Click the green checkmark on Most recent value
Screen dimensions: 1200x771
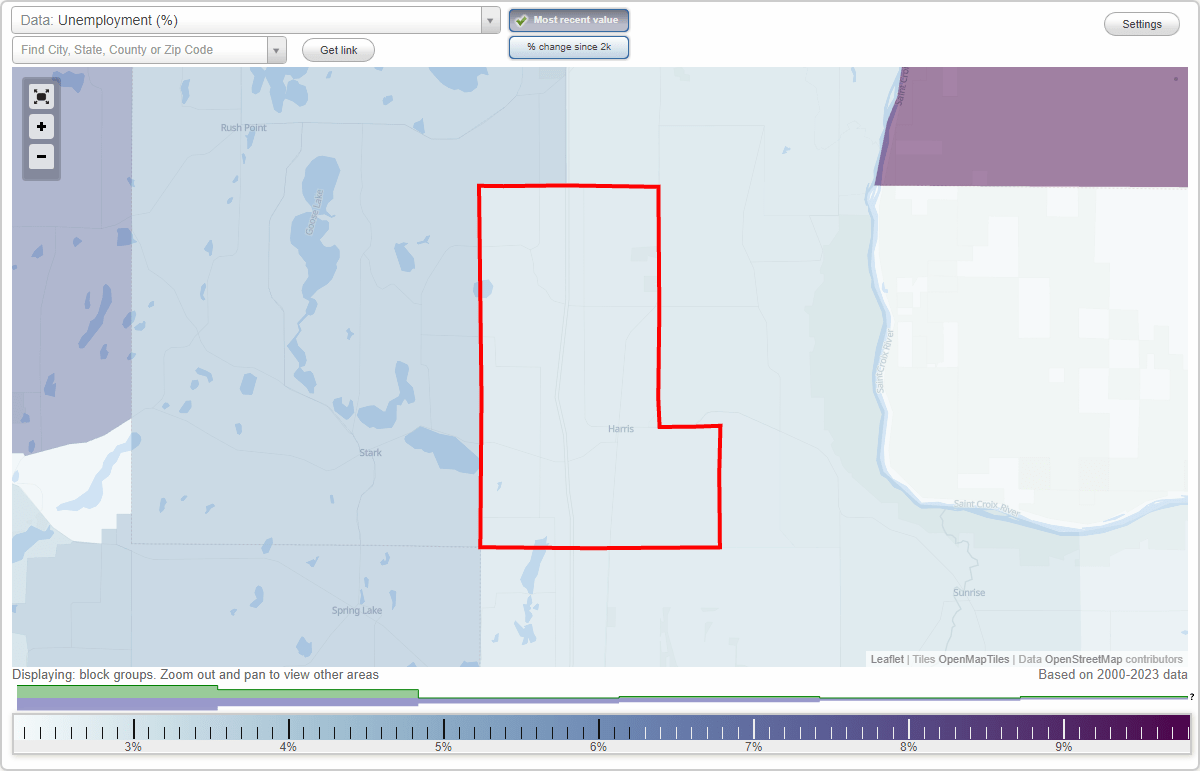coord(523,20)
